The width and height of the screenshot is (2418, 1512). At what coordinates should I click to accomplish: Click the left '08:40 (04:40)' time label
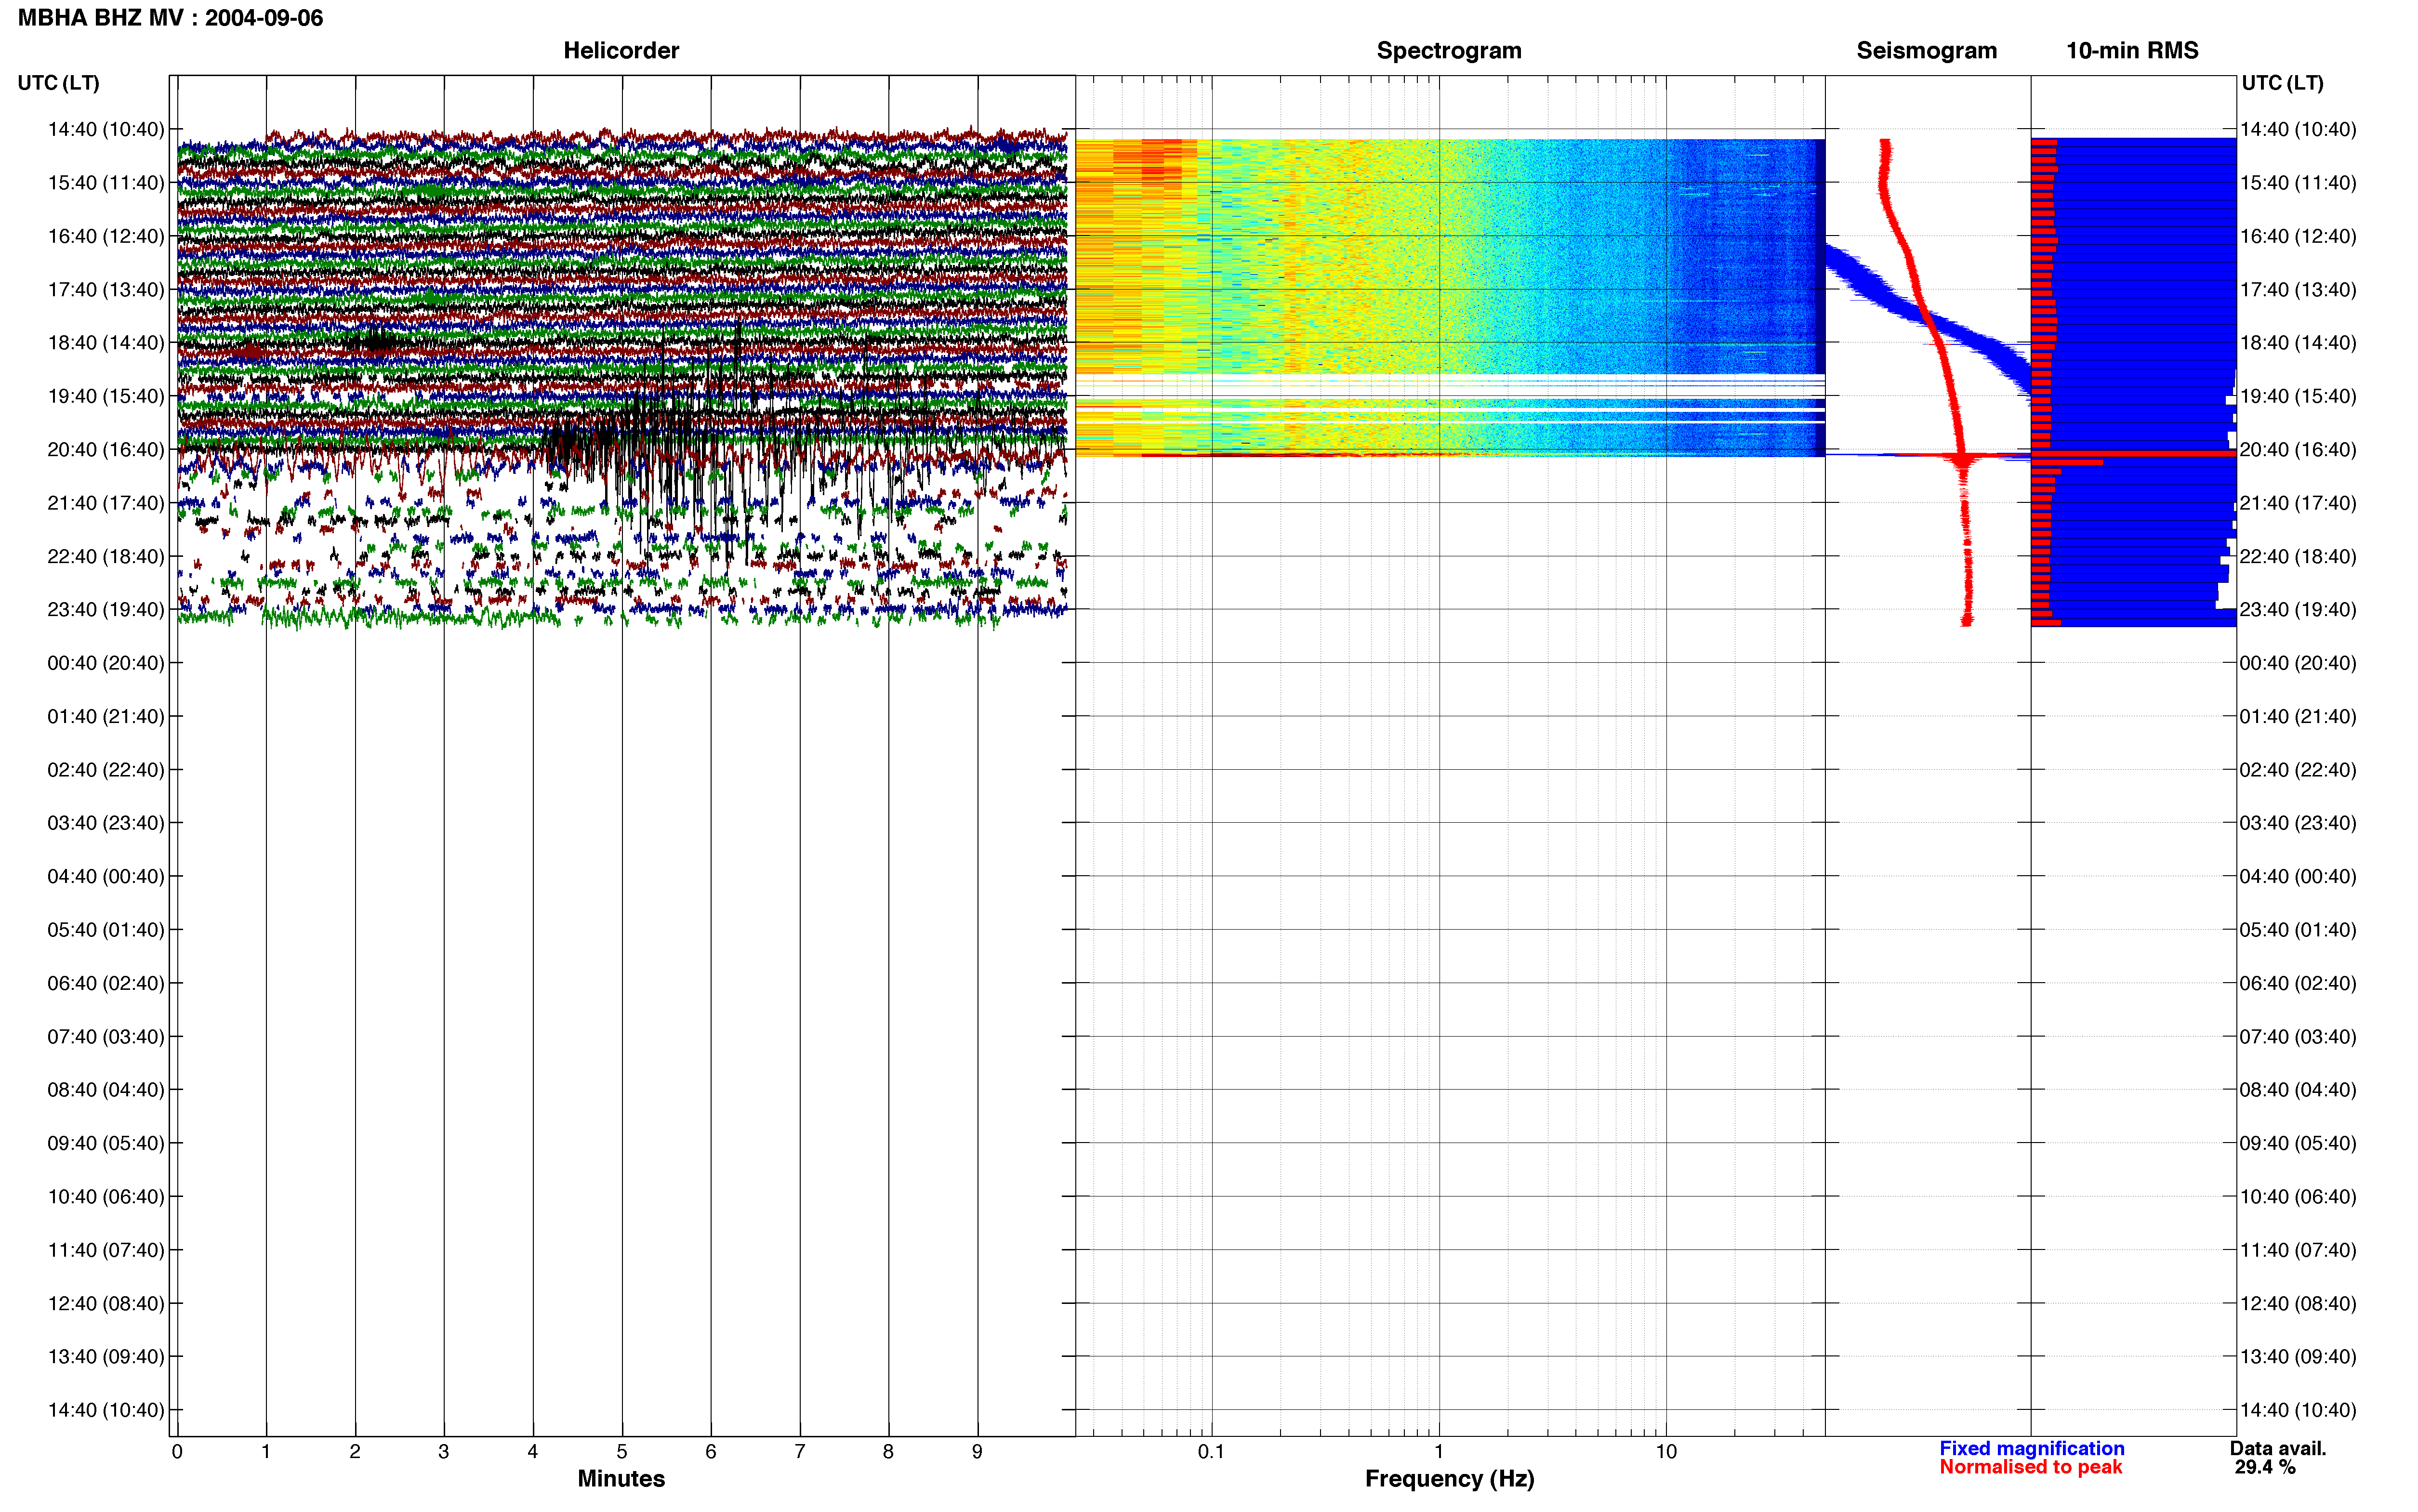click(106, 1090)
